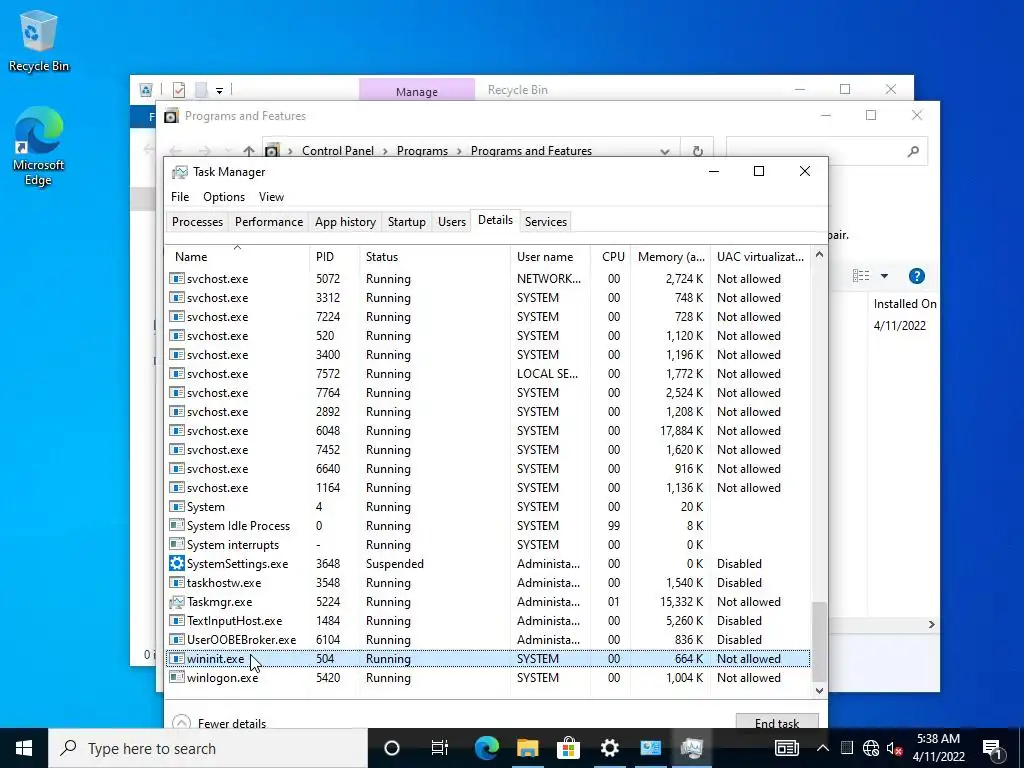Click the Programs and Features window icon

pos(171,116)
